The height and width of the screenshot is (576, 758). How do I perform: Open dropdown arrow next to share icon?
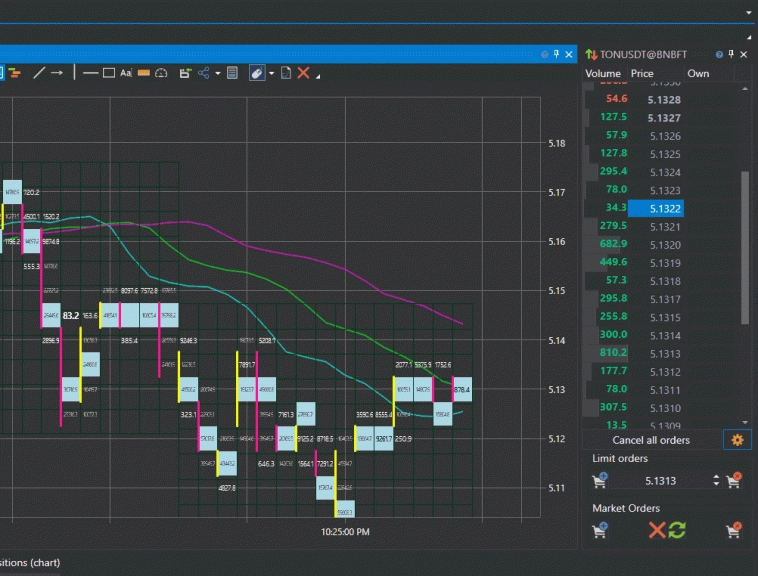click(x=217, y=73)
